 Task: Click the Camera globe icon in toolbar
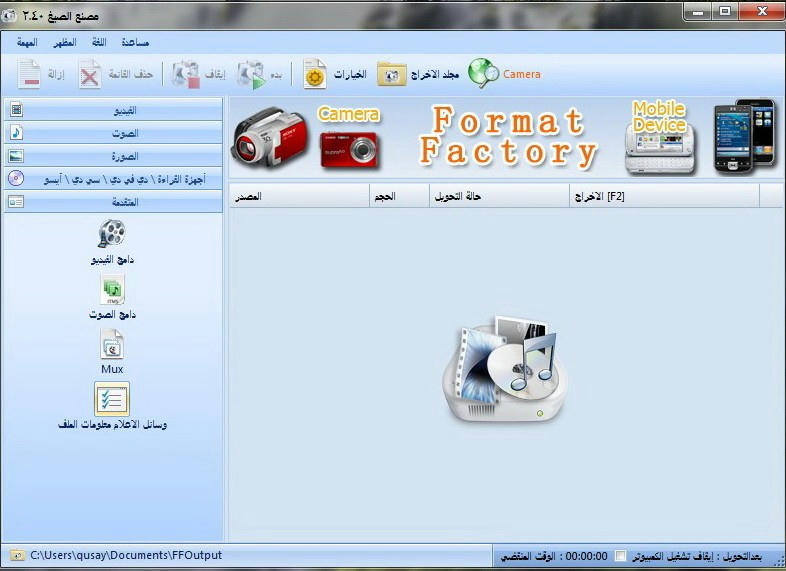coord(483,73)
